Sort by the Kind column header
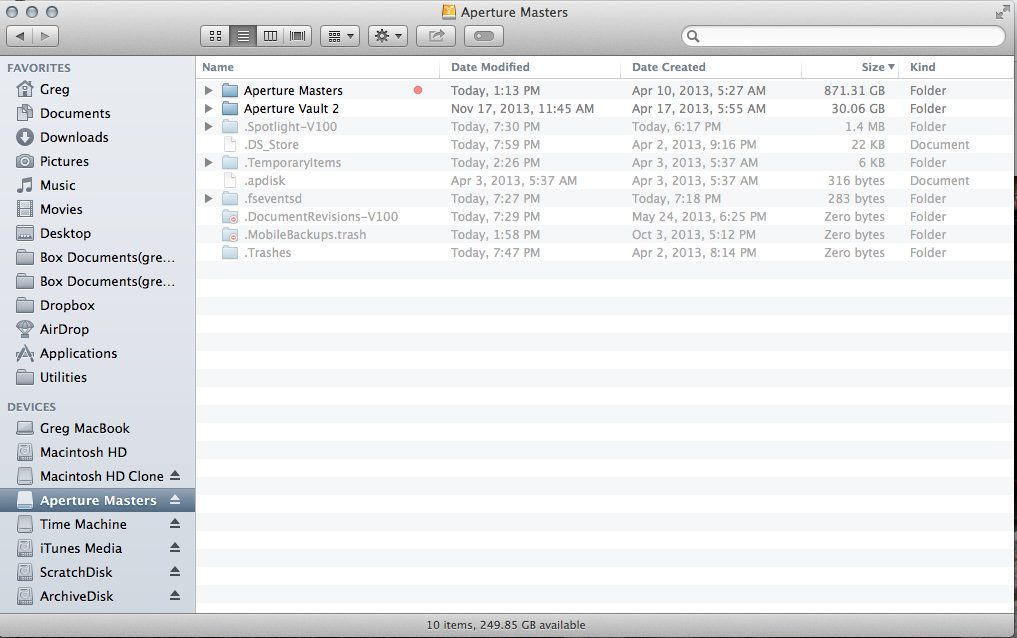 tap(957, 67)
